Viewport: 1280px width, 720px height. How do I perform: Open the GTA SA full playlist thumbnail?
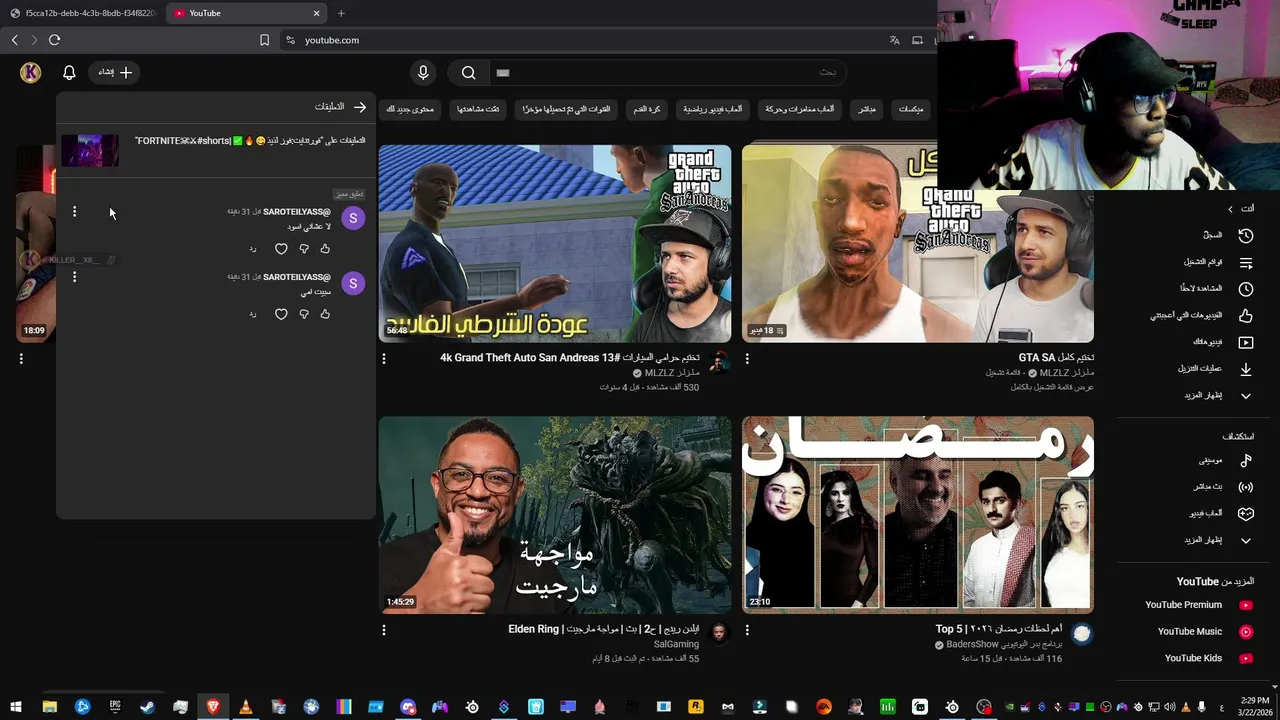[x=918, y=243]
